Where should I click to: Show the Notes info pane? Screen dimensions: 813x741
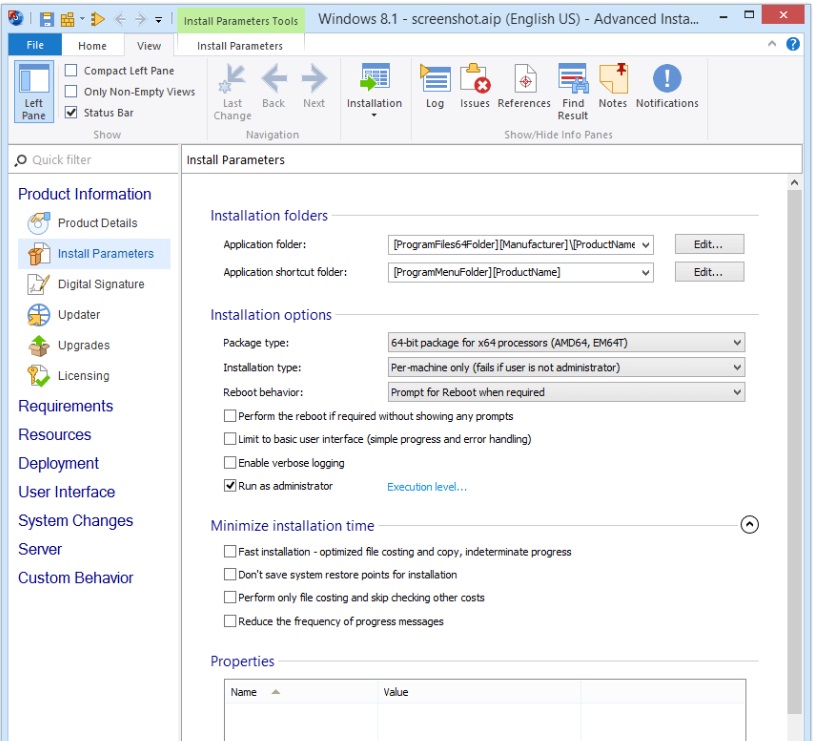613,86
